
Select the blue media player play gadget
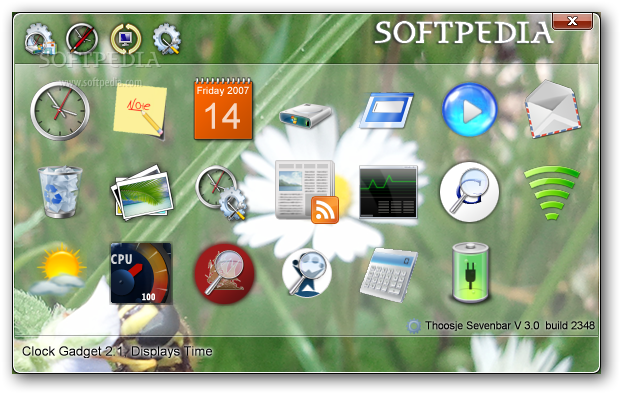(x=470, y=110)
